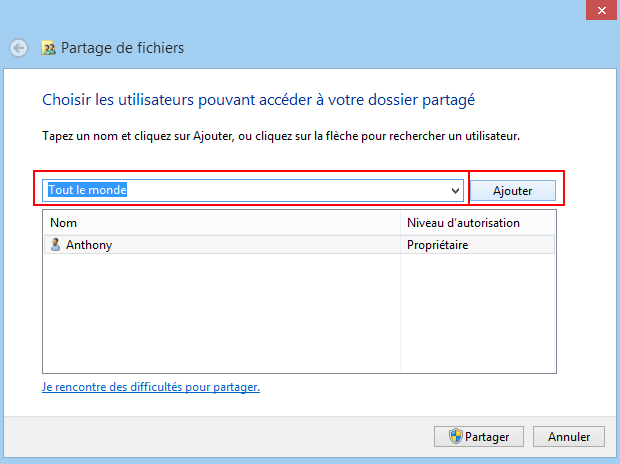620x464 pixels.
Task: Close the file sharing dialog window
Action: 602,10
